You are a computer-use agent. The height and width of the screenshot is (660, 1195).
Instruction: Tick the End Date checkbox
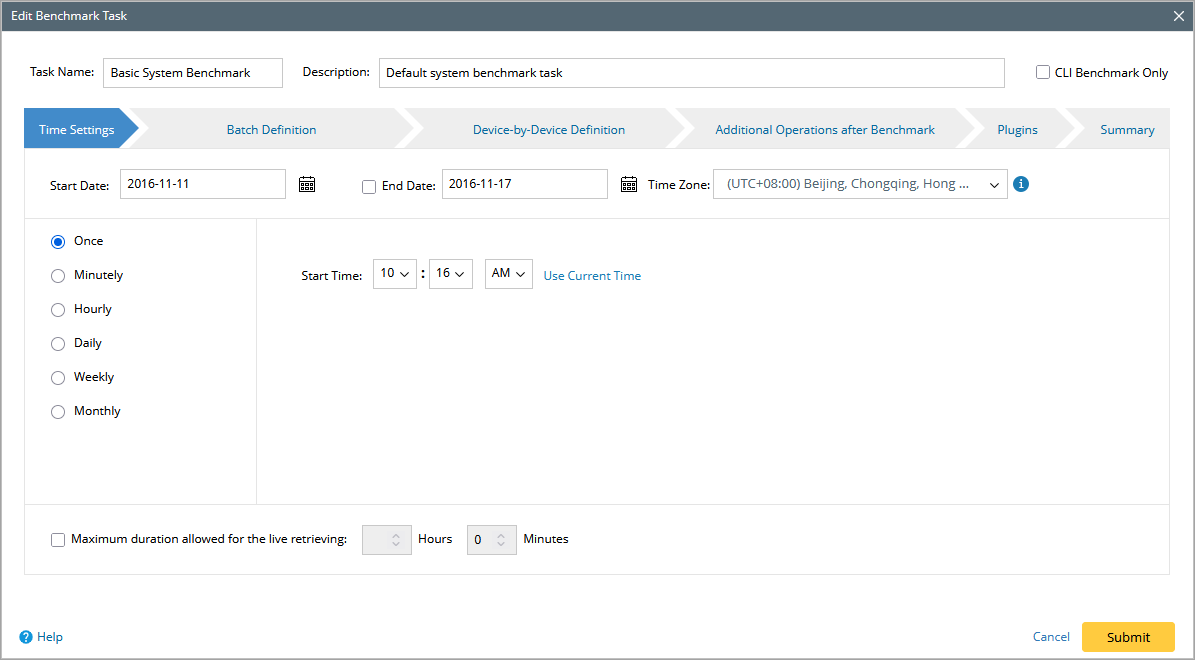click(x=369, y=187)
